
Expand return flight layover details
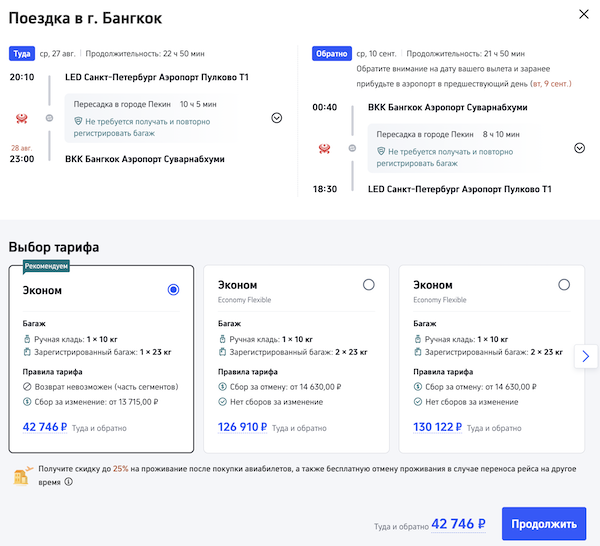point(579,148)
